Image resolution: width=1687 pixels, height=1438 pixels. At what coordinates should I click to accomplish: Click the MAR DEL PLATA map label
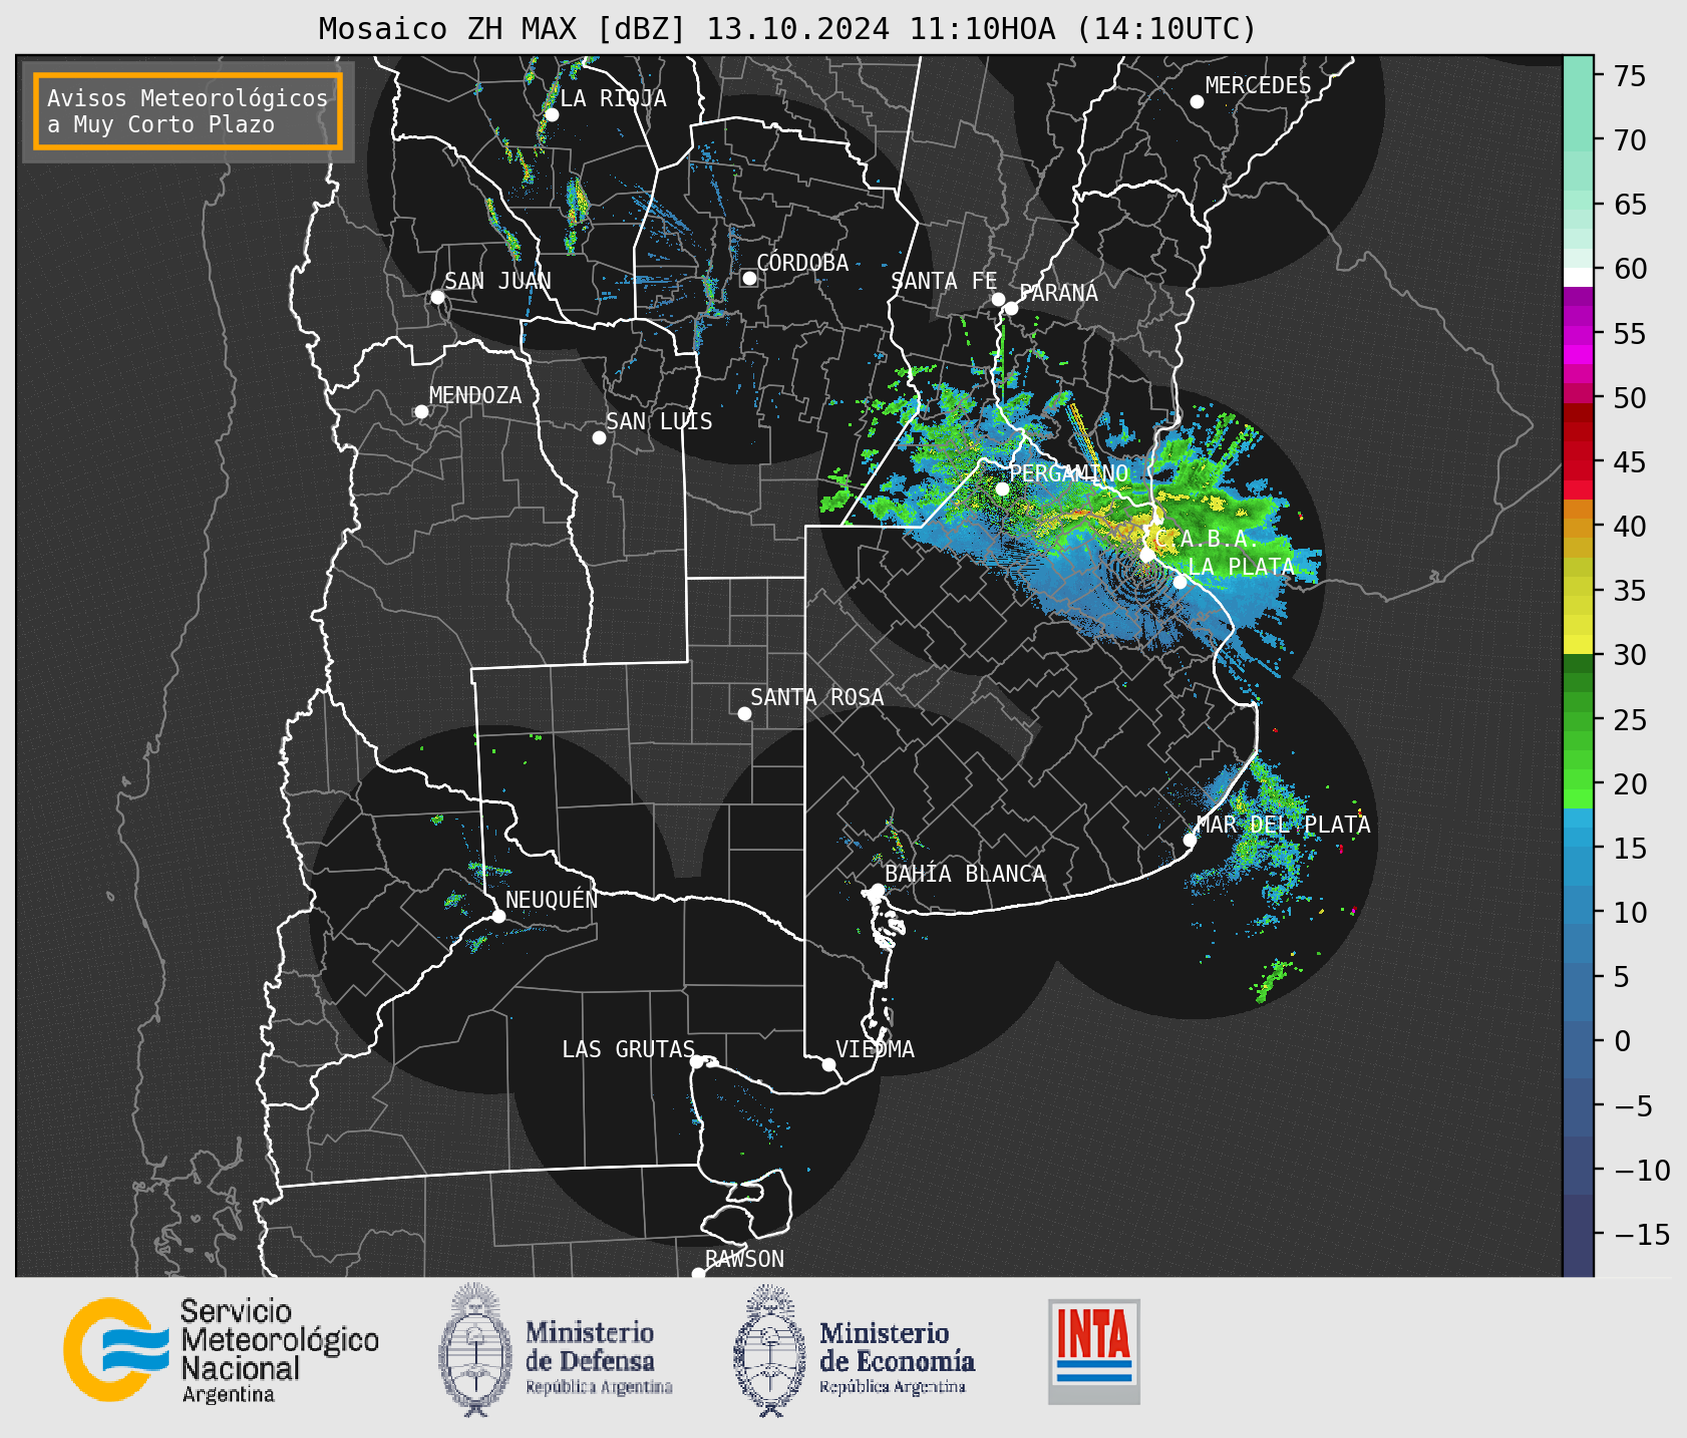pyautogui.click(x=1284, y=824)
